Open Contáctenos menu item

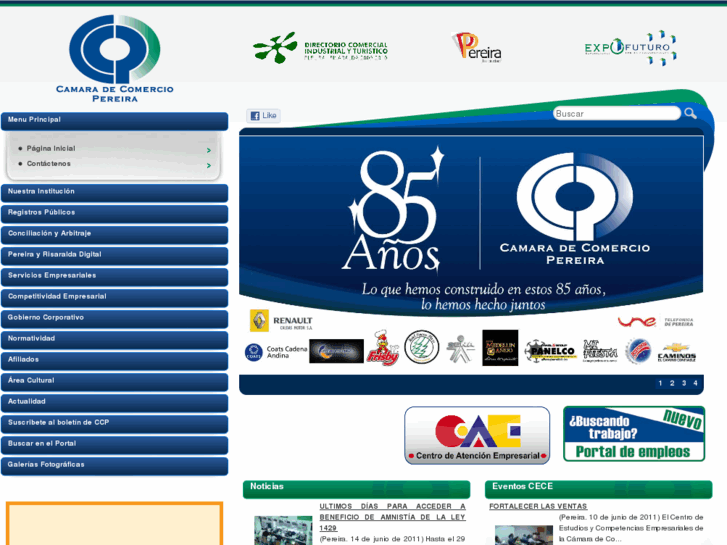(x=49, y=164)
